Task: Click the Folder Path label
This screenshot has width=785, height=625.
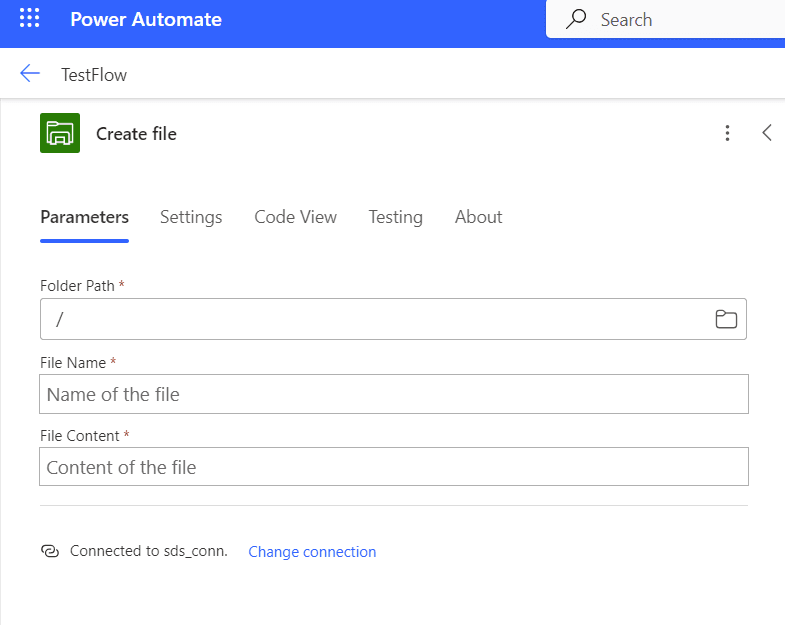Action: pos(77,285)
